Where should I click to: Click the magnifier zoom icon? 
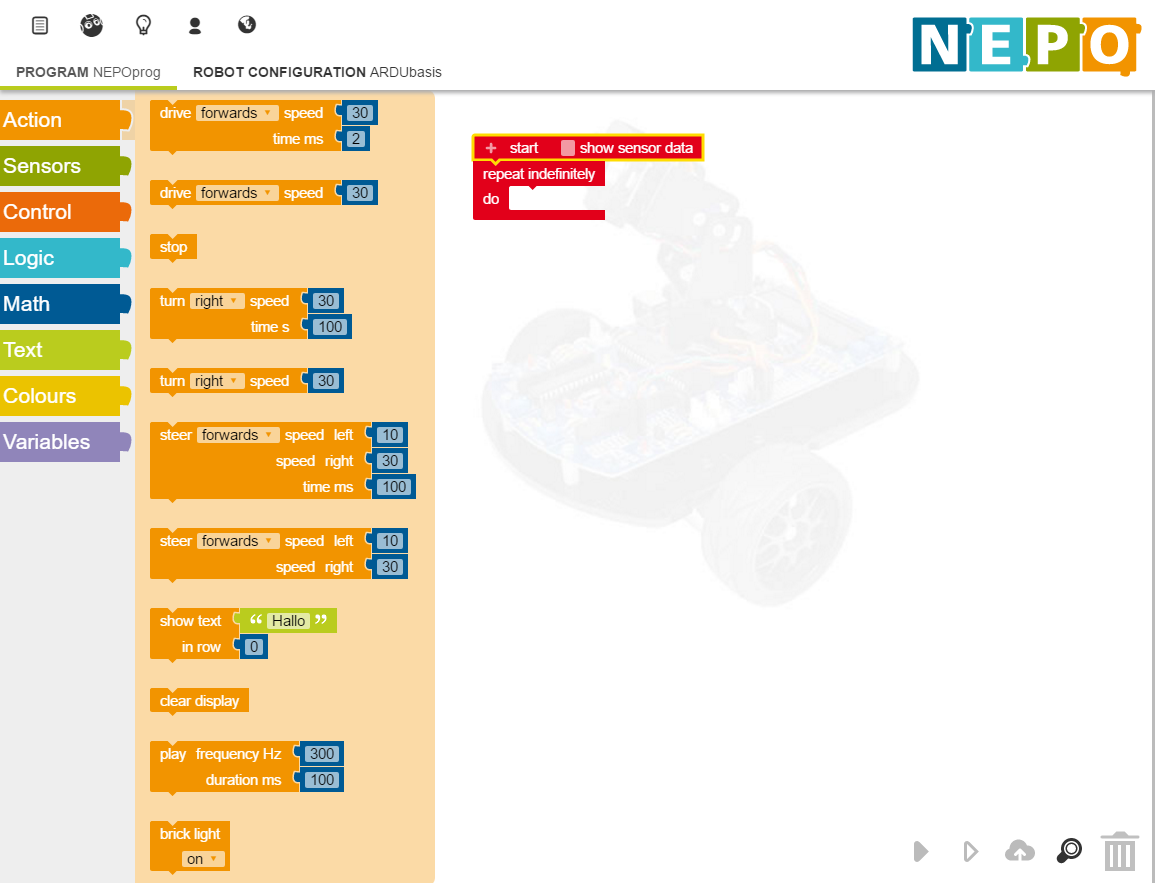click(x=1069, y=851)
